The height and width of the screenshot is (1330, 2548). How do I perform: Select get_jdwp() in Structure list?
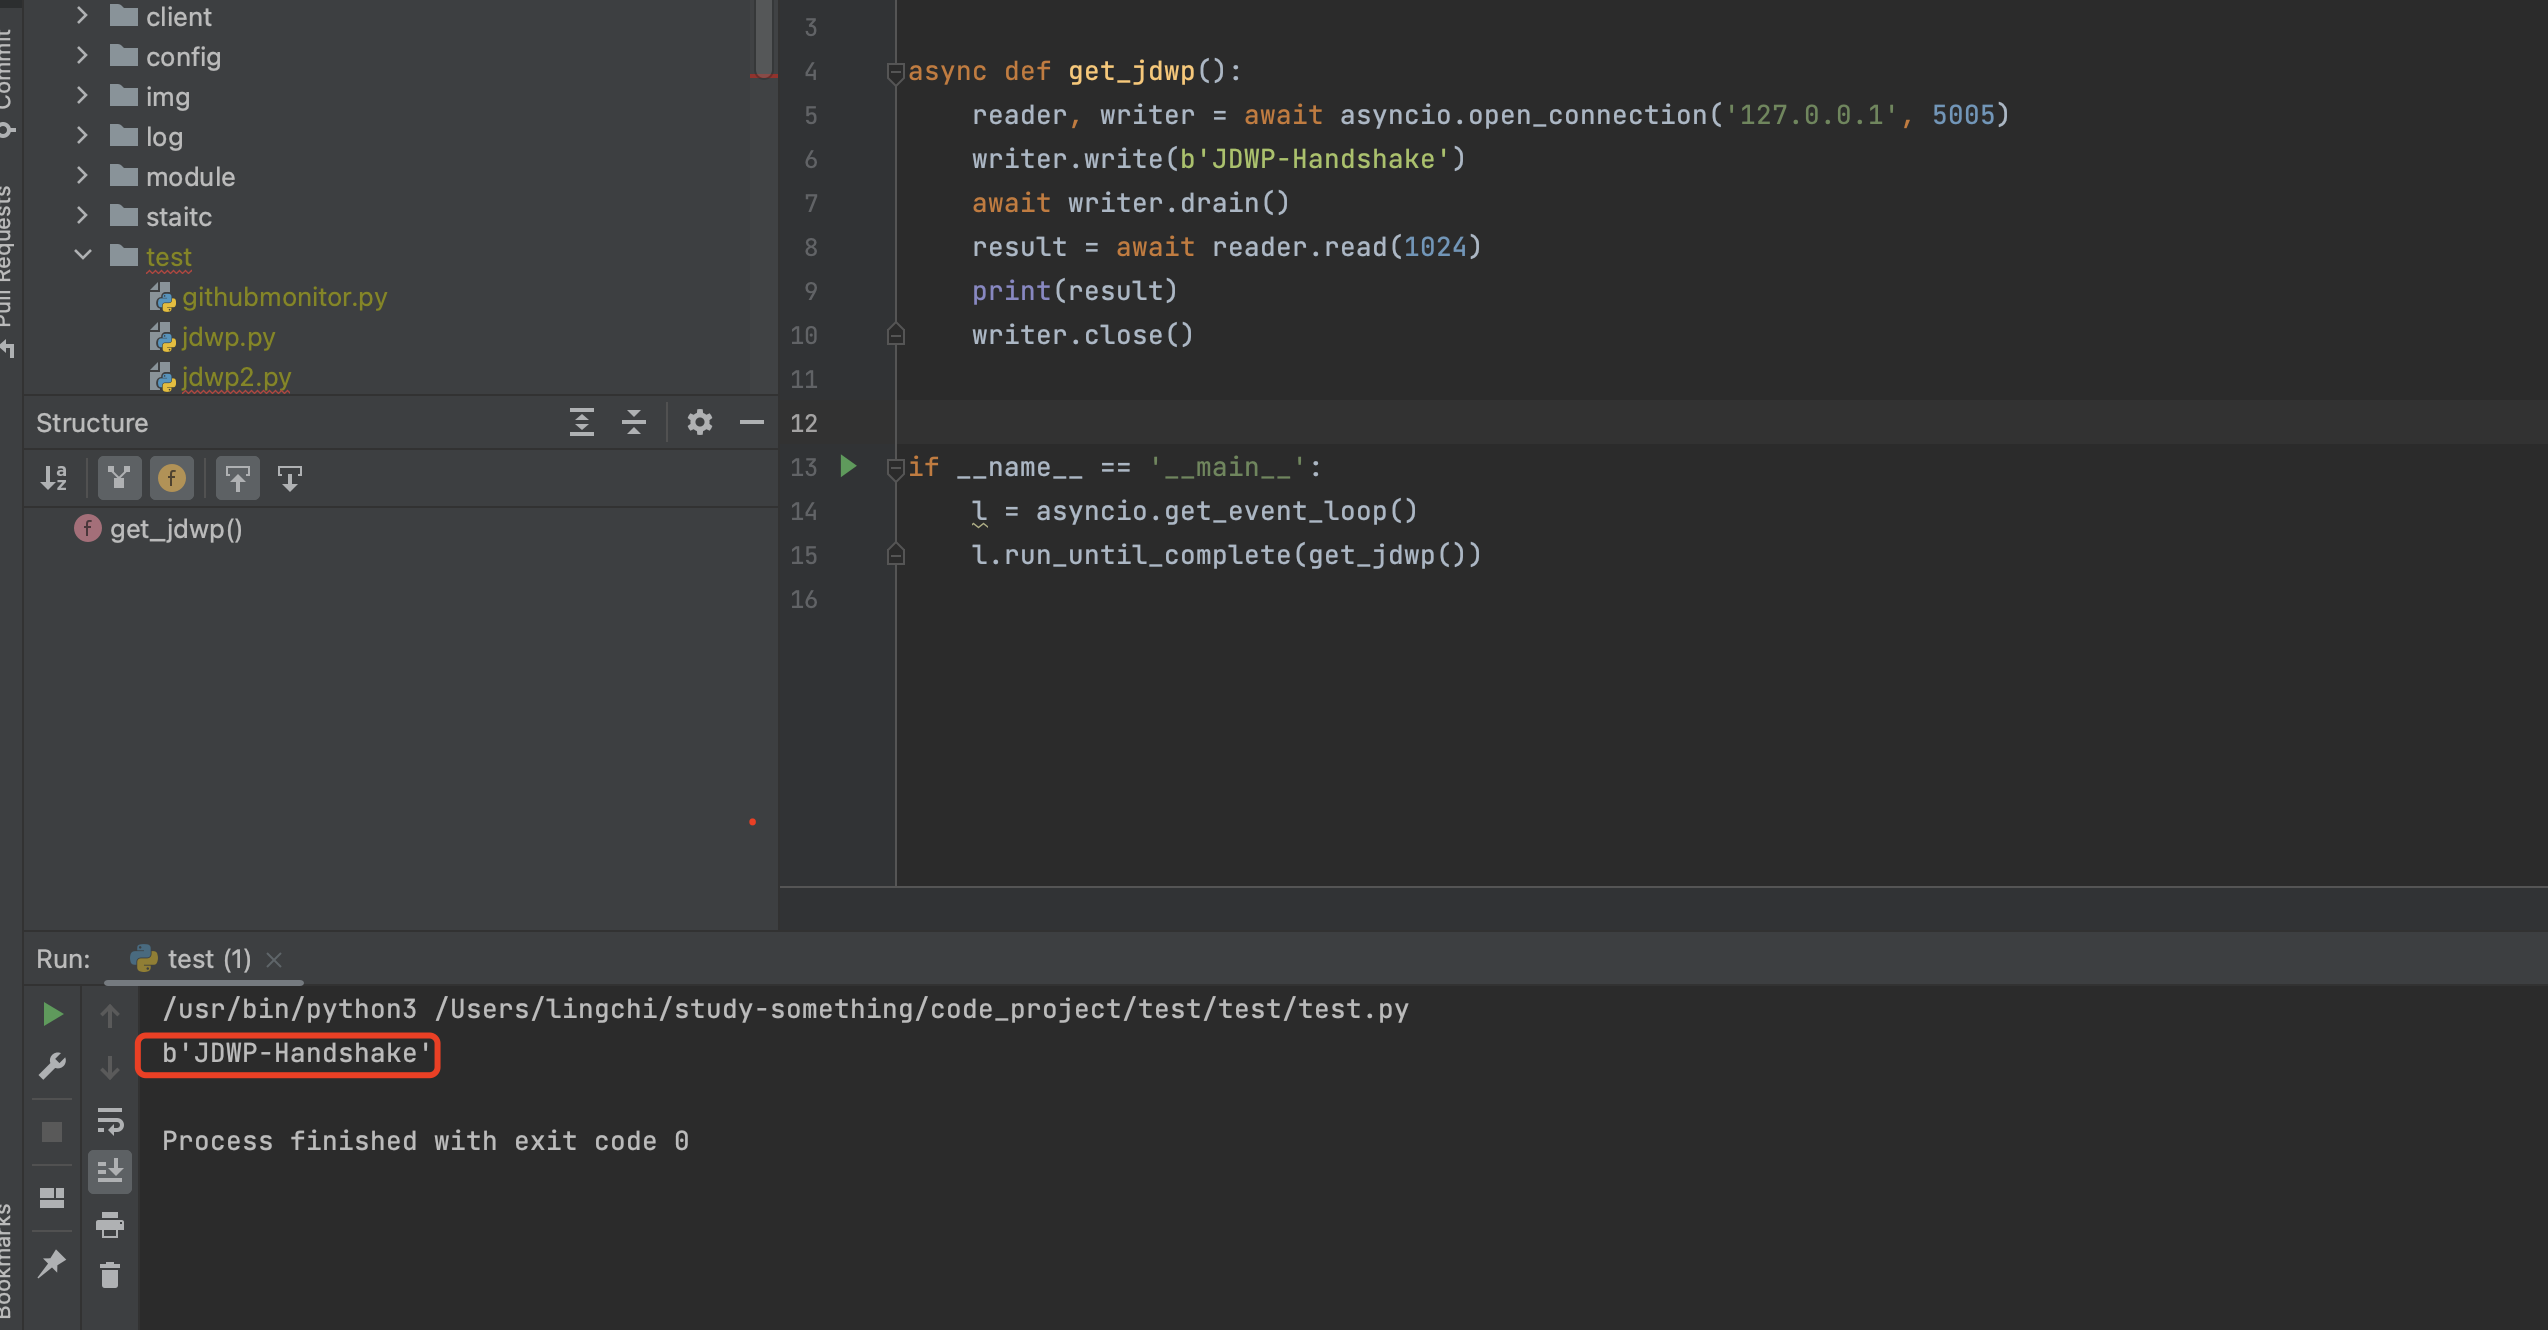click(x=175, y=529)
